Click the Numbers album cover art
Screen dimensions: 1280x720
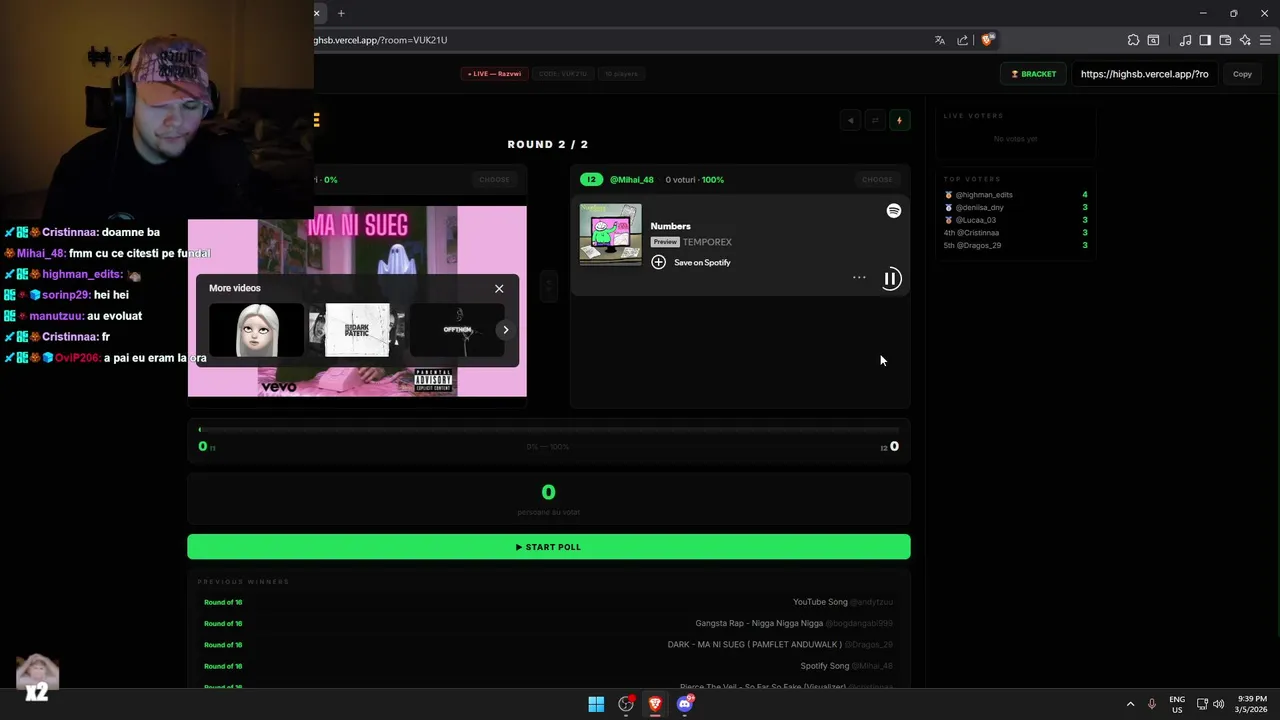click(x=611, y=235)
